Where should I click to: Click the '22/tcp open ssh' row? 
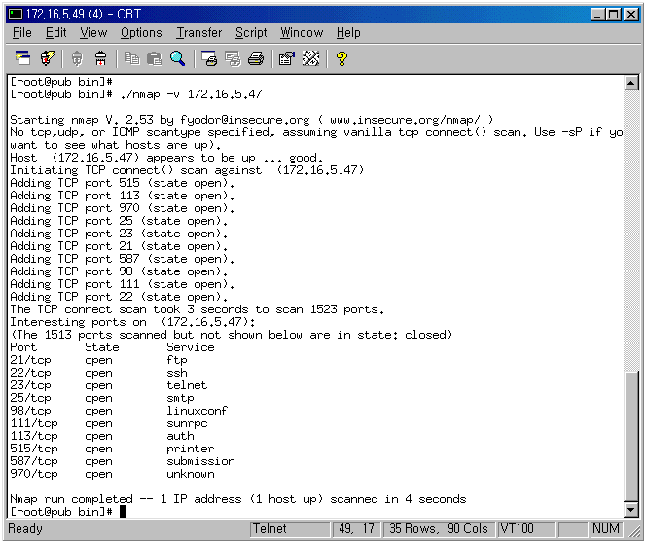click(x=99, y=373)
